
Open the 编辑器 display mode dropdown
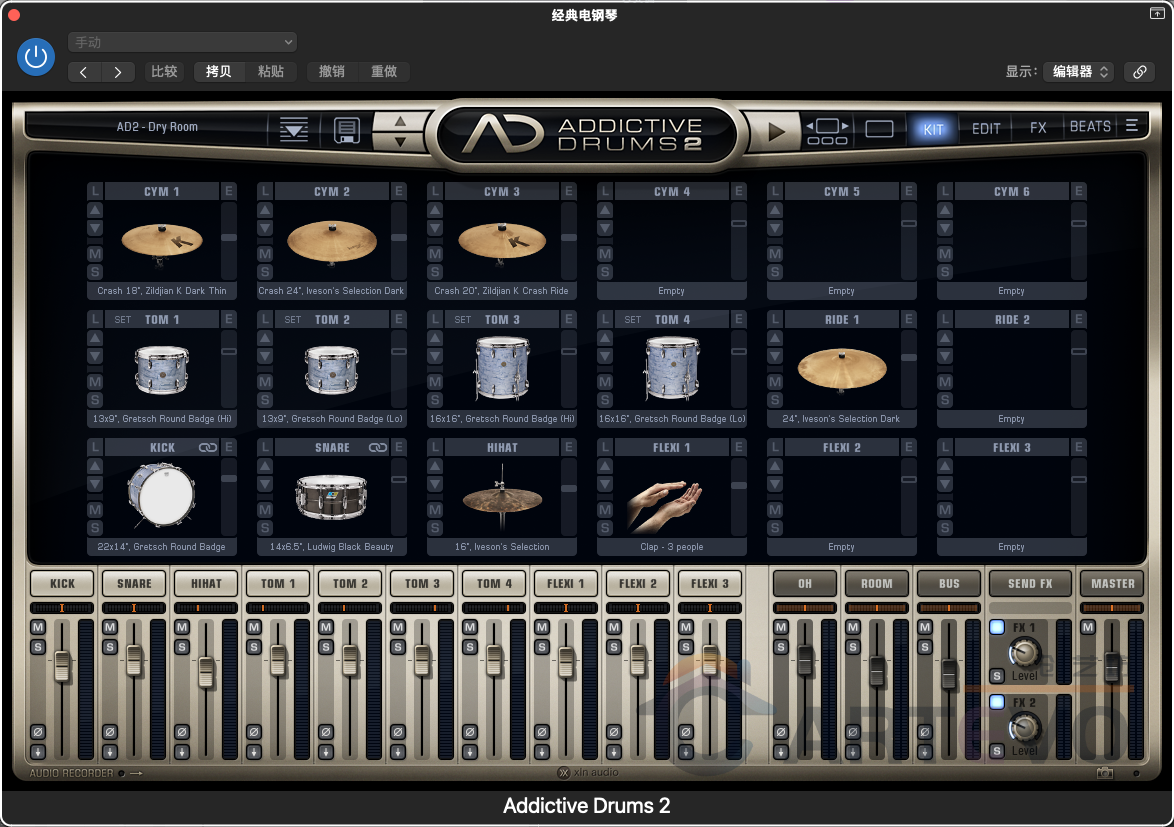click(1078, 71)
